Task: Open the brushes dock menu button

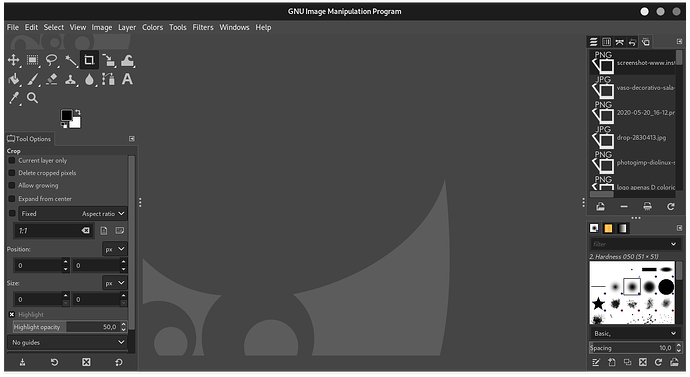Action: click(679, 228)
